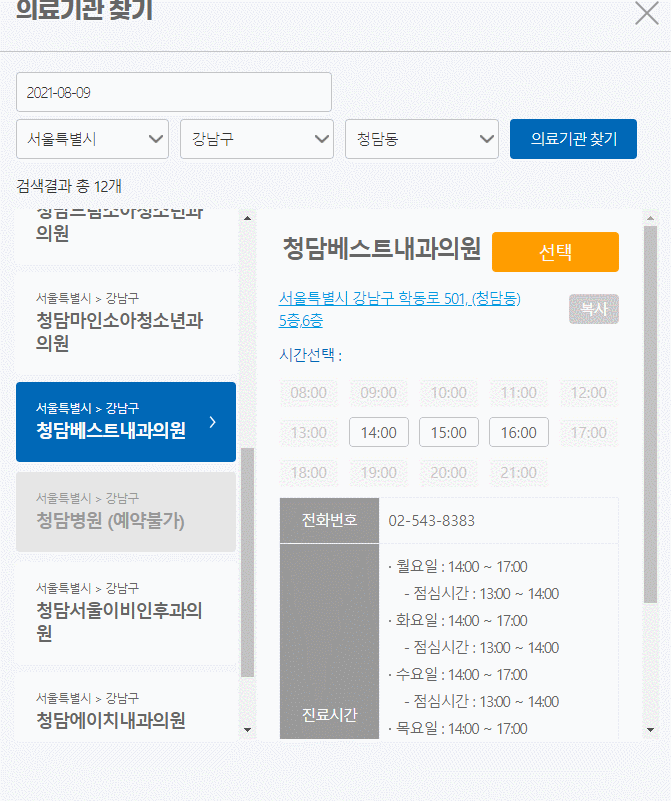Click the 전화번호 header cell
The image size is (671, 801).
(x=329, y=520)
